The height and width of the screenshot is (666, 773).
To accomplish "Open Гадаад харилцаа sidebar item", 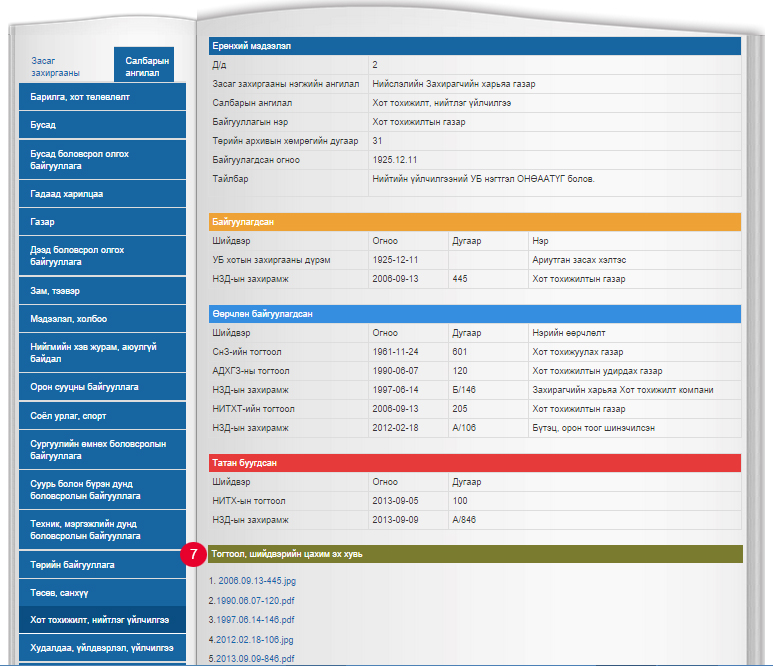I will tap(67, 193).
